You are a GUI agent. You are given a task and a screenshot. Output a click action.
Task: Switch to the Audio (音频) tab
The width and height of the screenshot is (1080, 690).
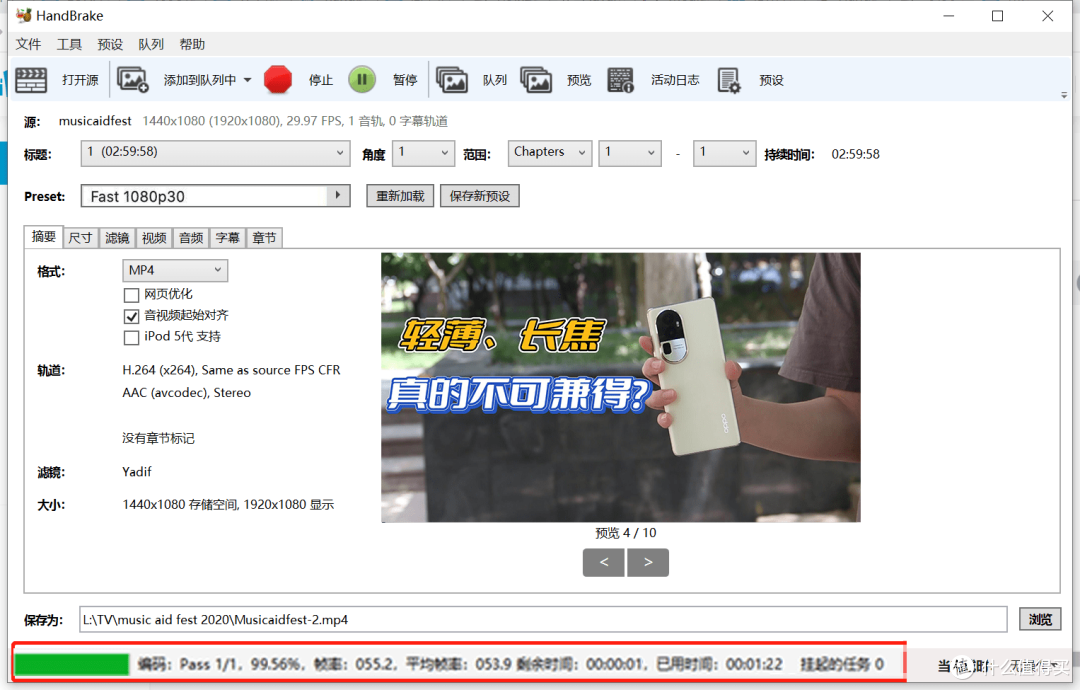click(x=191, y=238)
